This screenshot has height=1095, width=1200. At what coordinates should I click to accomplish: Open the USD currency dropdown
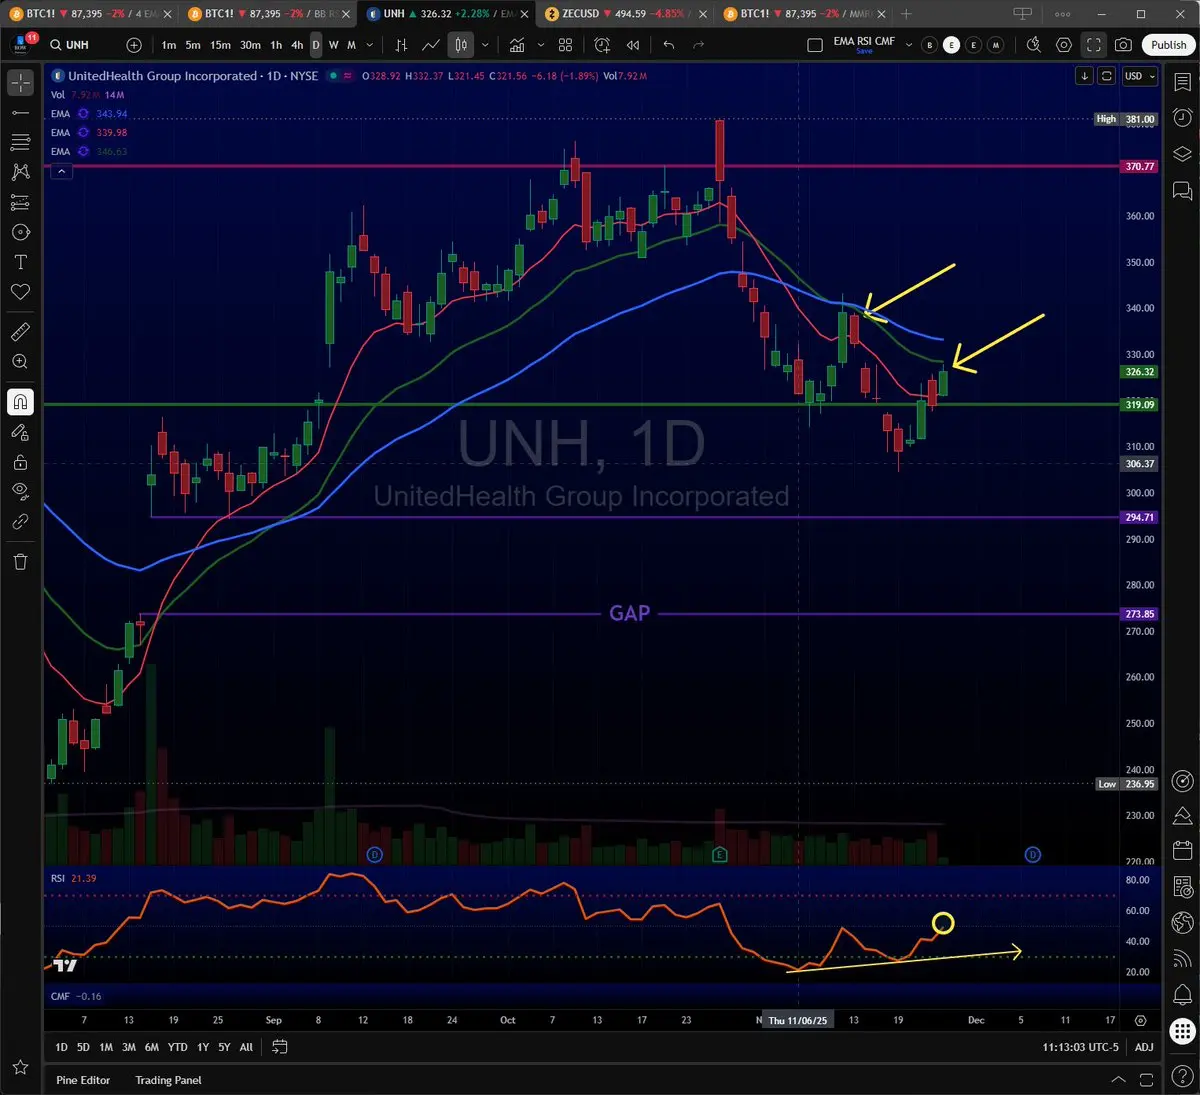[1139, 76]
